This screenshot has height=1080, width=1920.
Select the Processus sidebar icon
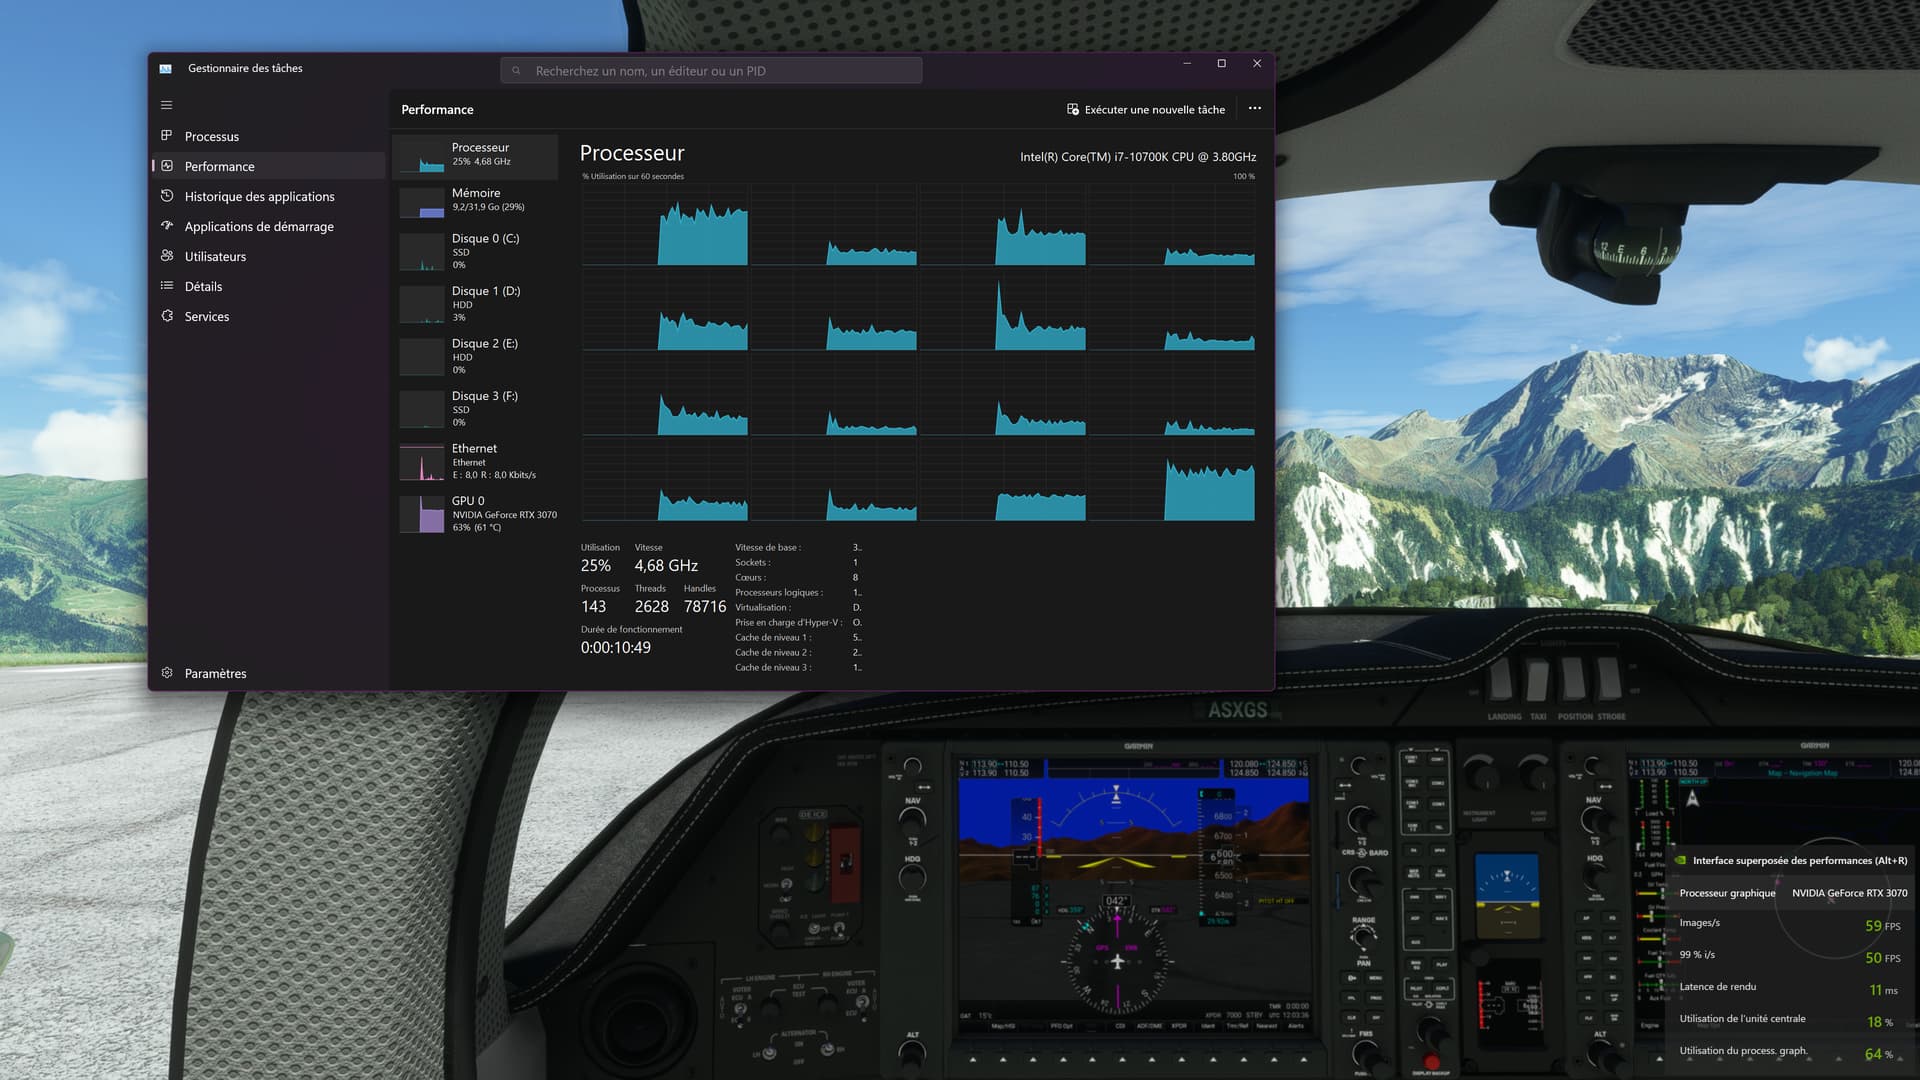point(166,136)
